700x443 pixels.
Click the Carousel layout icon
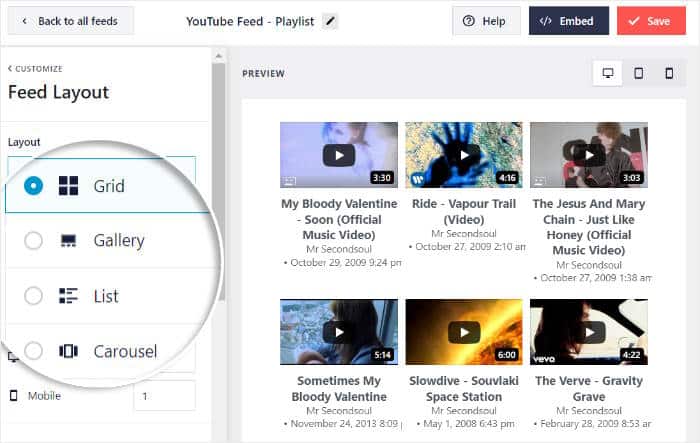click(x=68, y=351)
